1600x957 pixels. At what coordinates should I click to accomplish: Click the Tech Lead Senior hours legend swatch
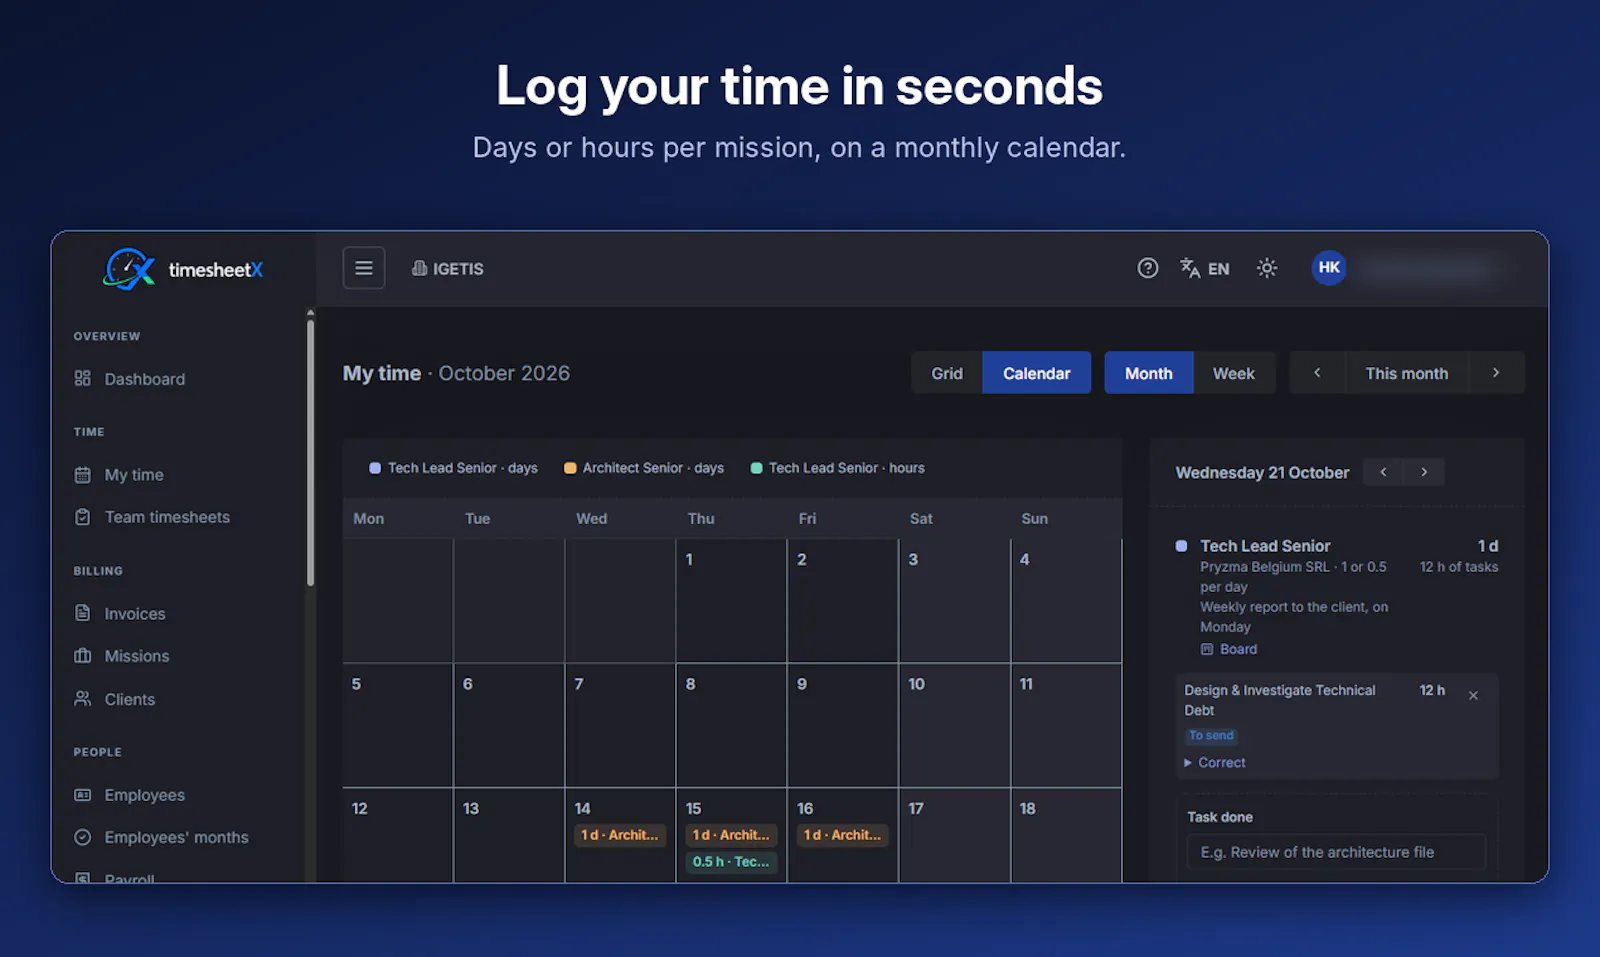[756, 468]
